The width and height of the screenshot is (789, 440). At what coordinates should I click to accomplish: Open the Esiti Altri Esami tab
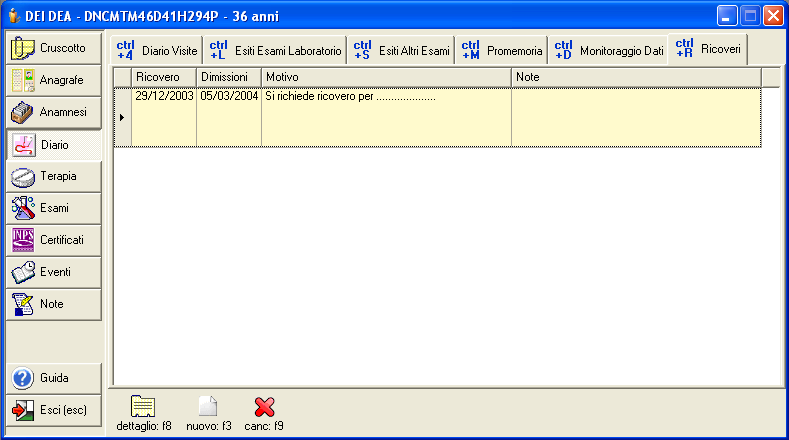point(402,50)
